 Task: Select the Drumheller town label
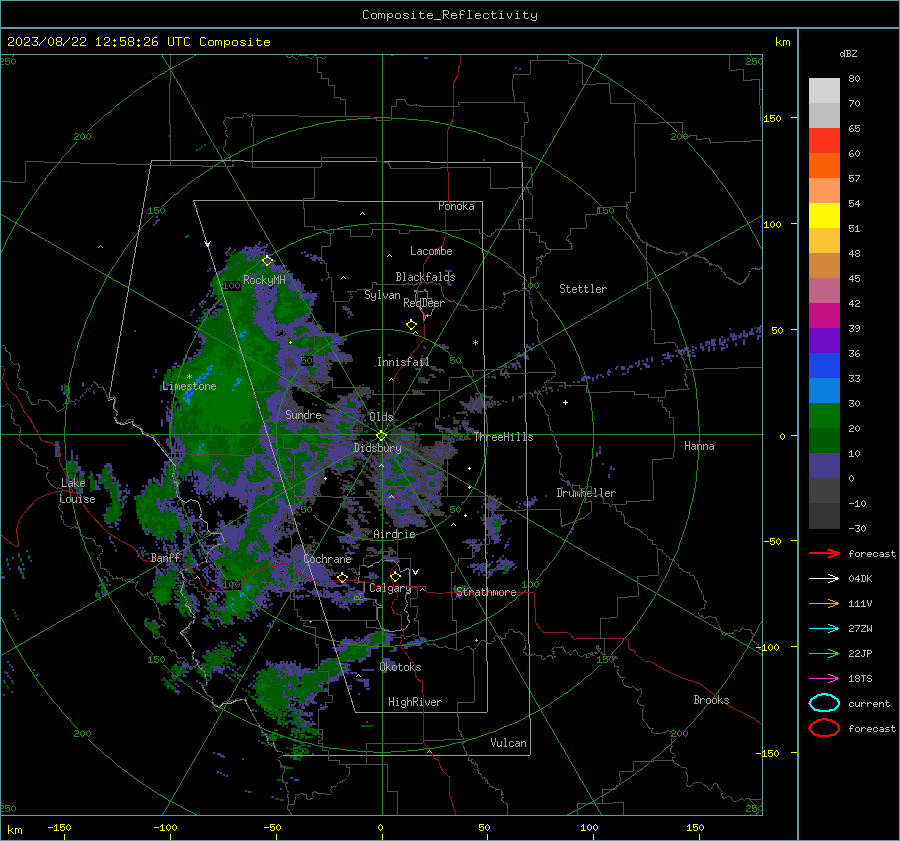tap(586, 493)
